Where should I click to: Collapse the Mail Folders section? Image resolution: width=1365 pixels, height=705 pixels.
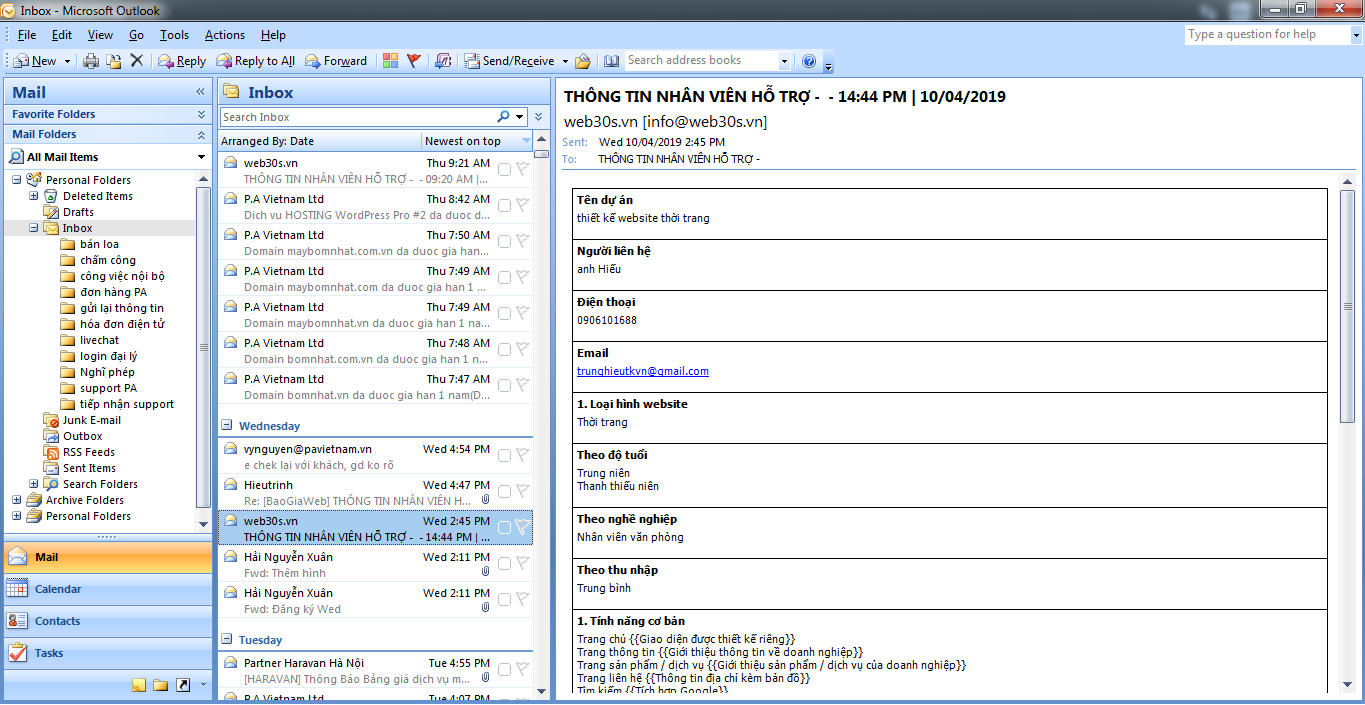click(201, 134)
